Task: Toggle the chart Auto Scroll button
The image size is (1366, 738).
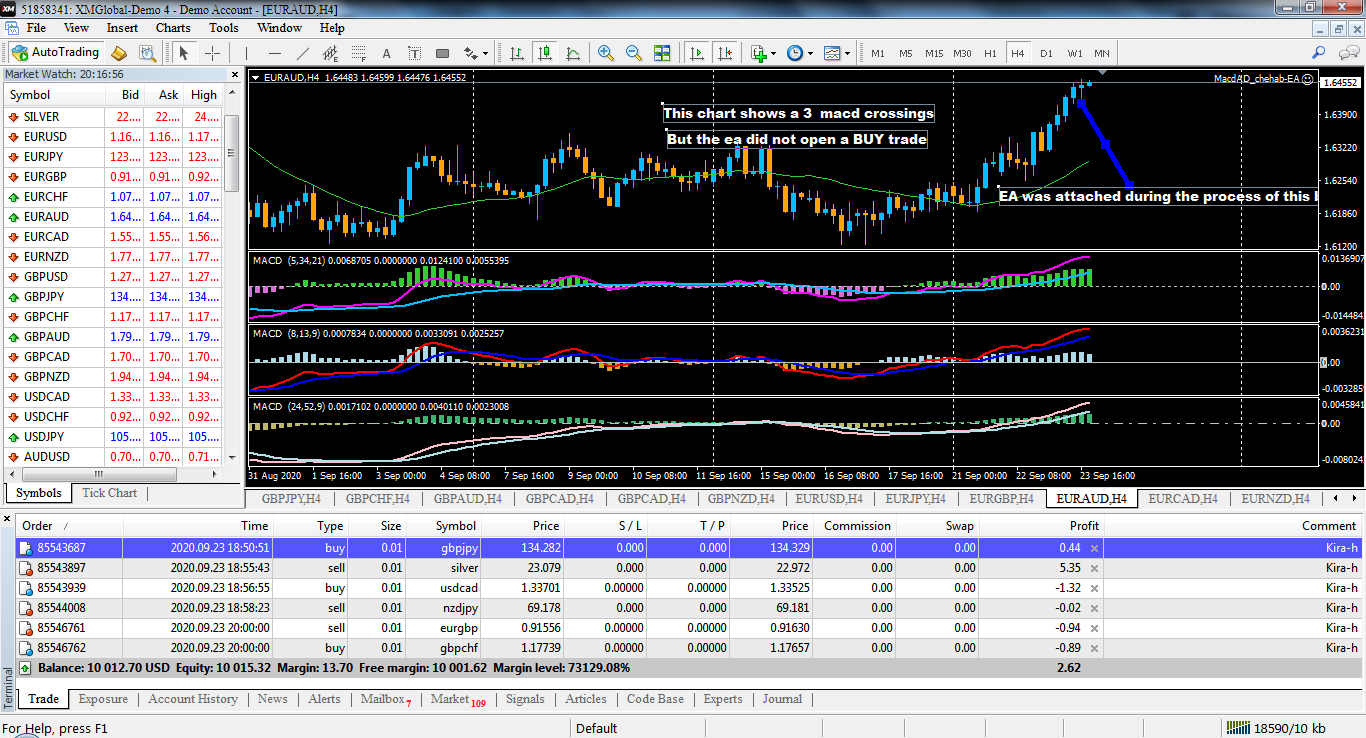Action: (697, 53)
